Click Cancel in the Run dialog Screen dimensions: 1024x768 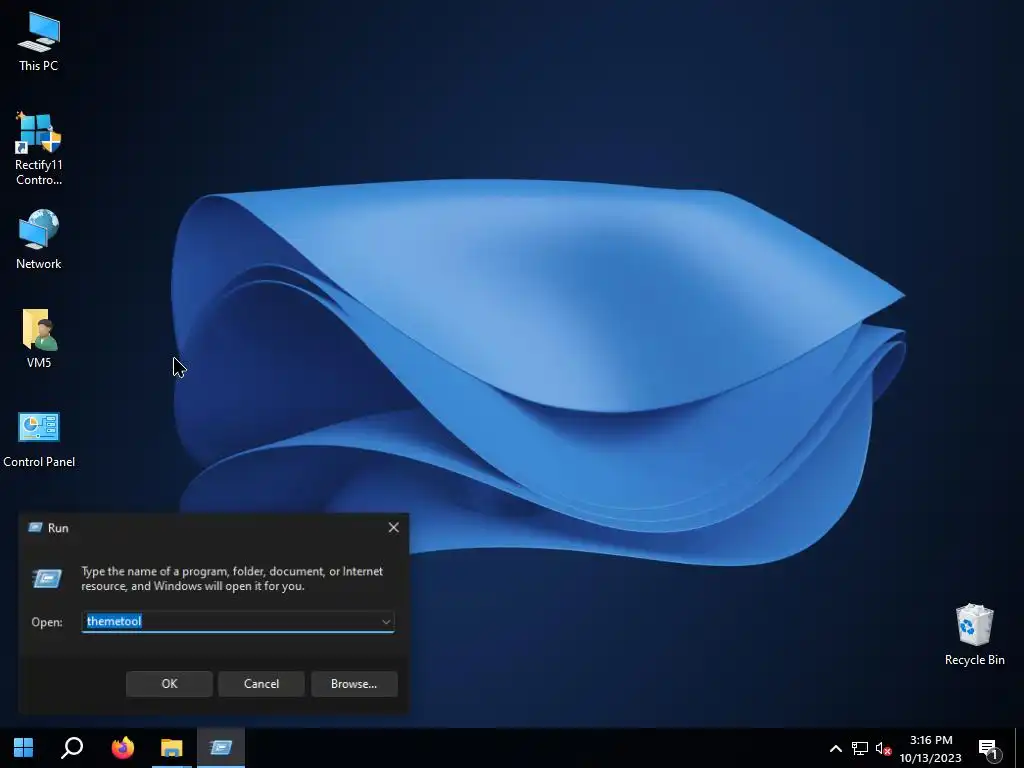261,684
